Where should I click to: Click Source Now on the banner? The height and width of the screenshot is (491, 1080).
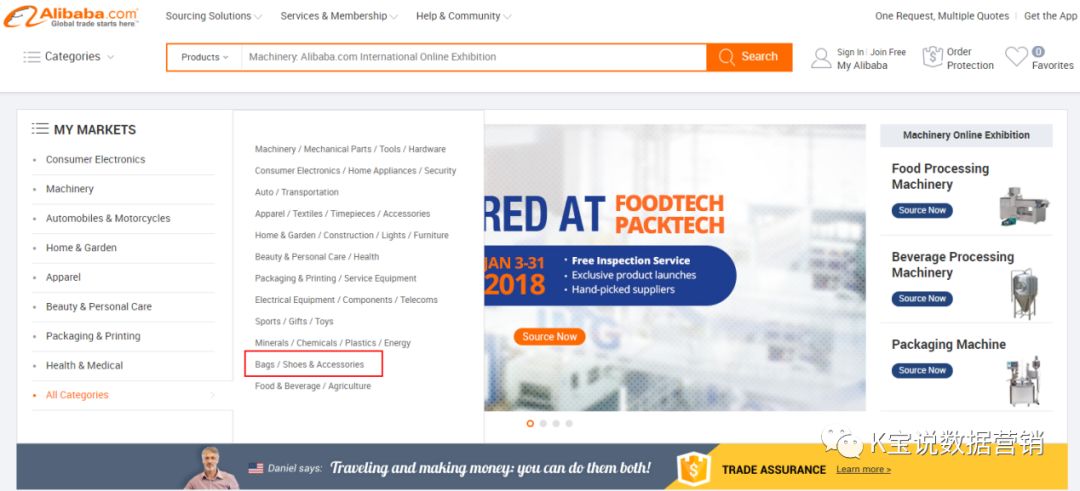coord(549,336)
